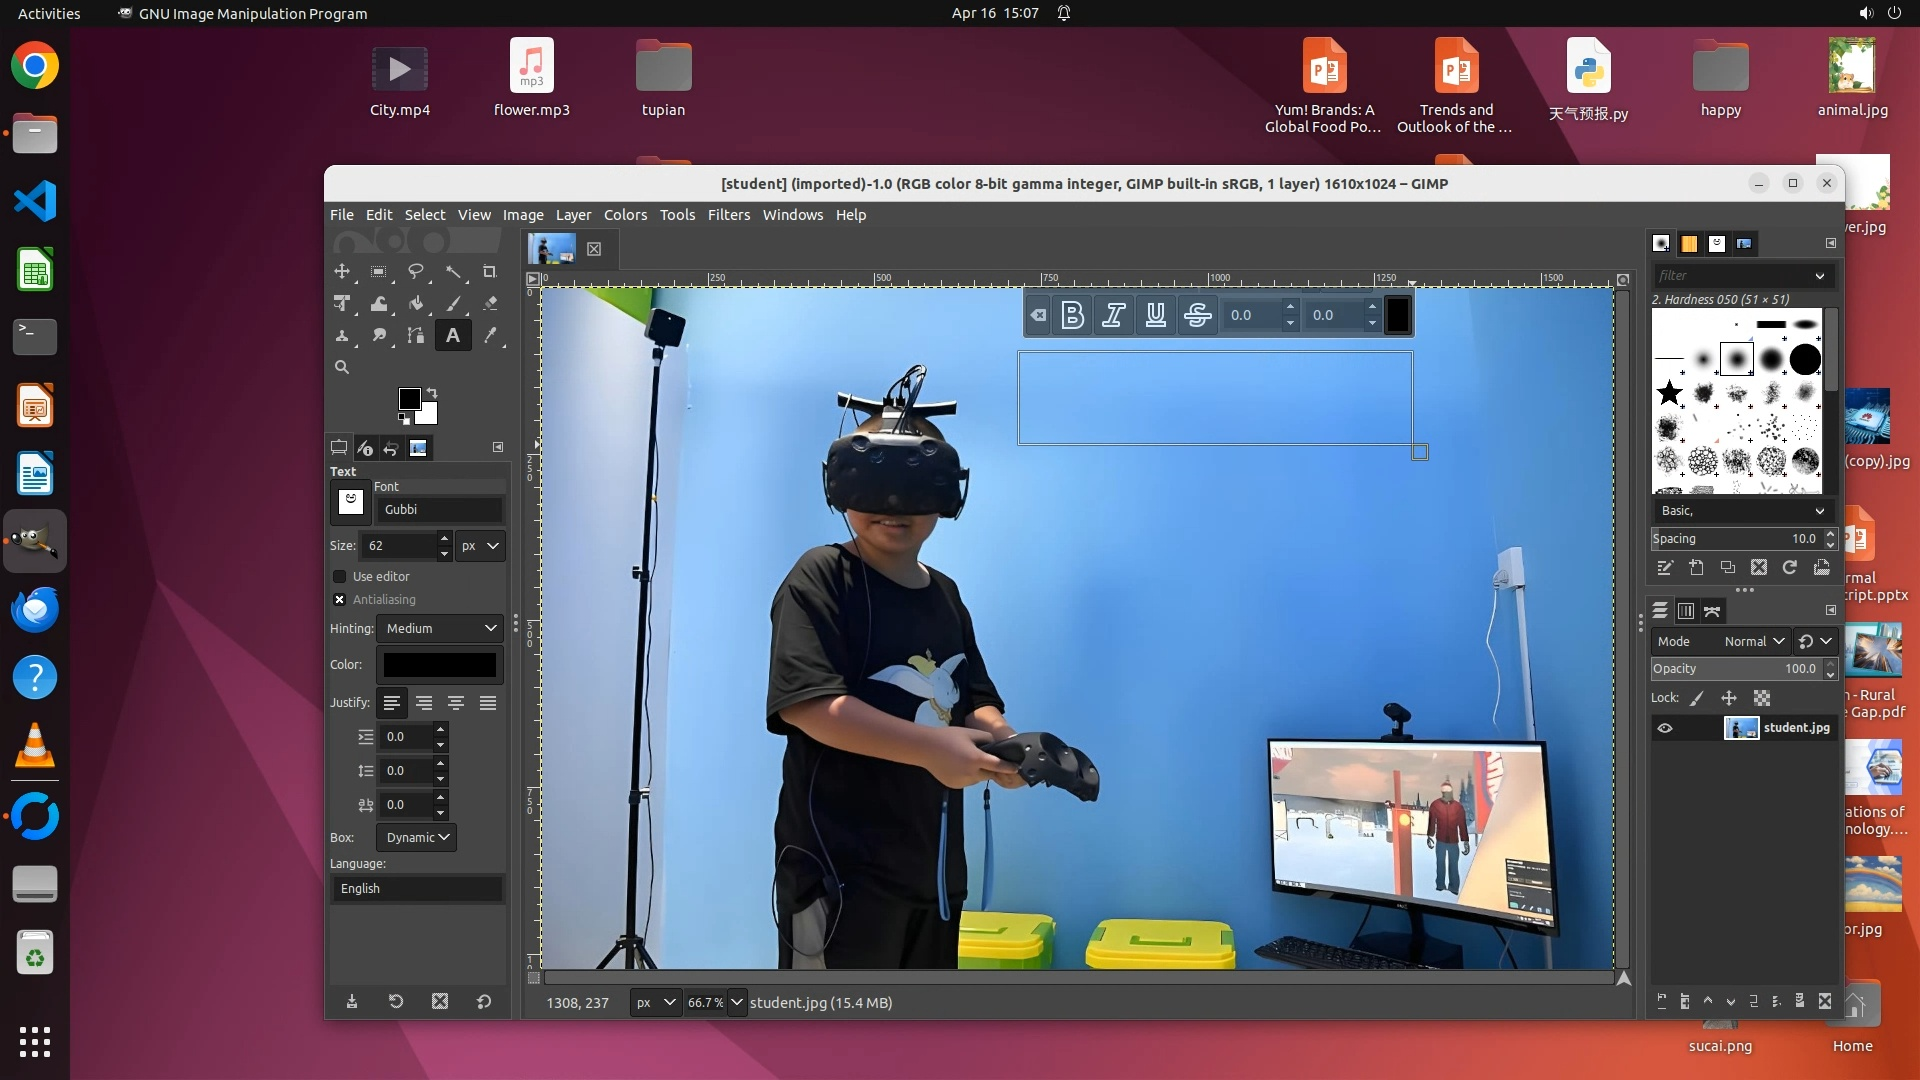Select the Eraser tool
This screenshot has height=1080, width=1920.
tap(490, 304)
